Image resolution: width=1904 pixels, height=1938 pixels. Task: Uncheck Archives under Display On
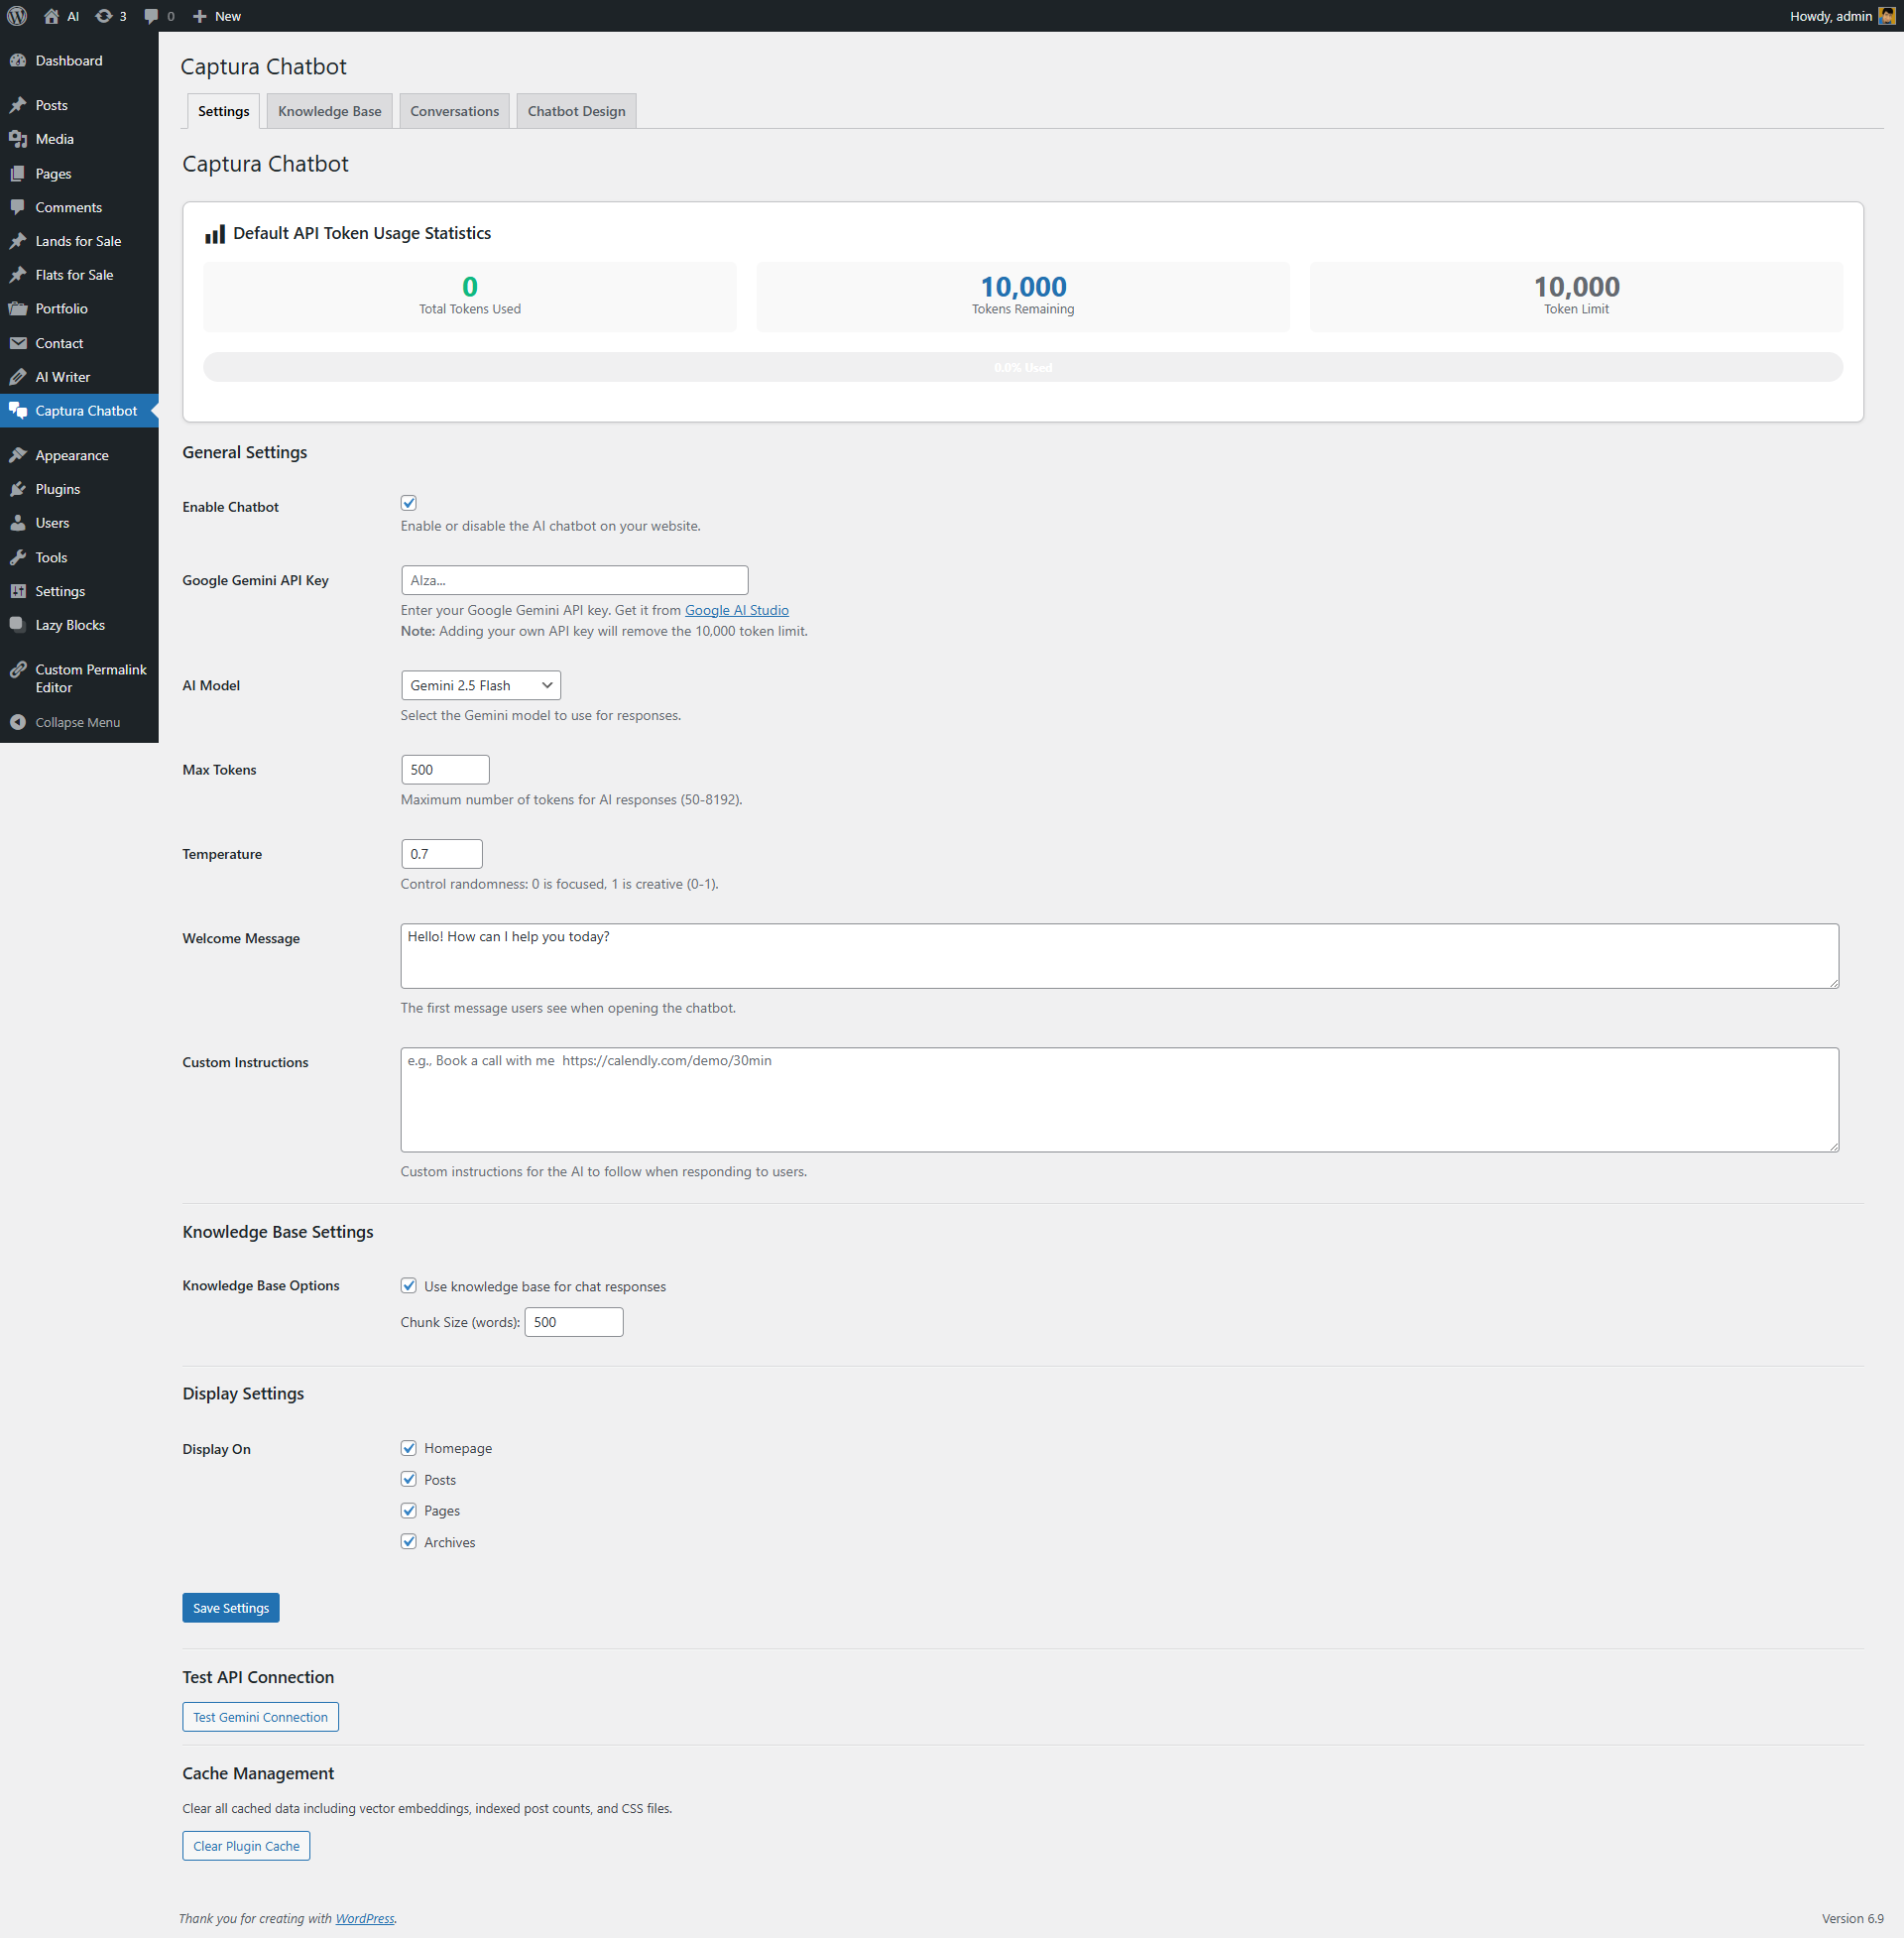(x=409, y=1541)
